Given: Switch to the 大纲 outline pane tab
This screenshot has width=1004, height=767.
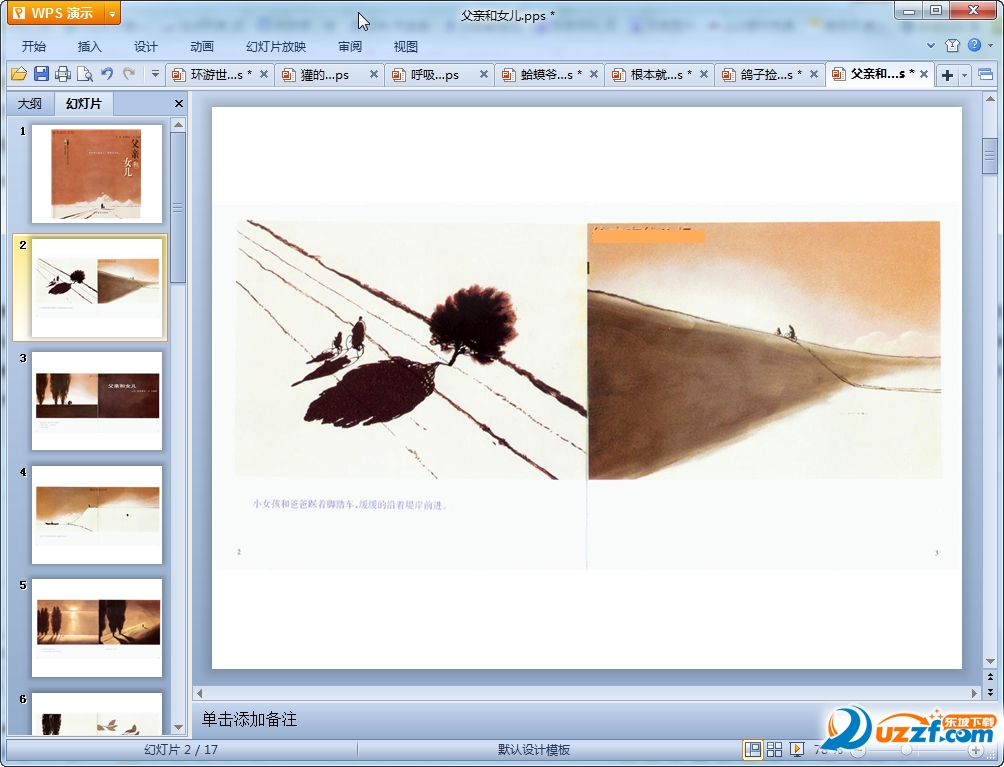Looking at the screenshot, I should coord(29,104).
